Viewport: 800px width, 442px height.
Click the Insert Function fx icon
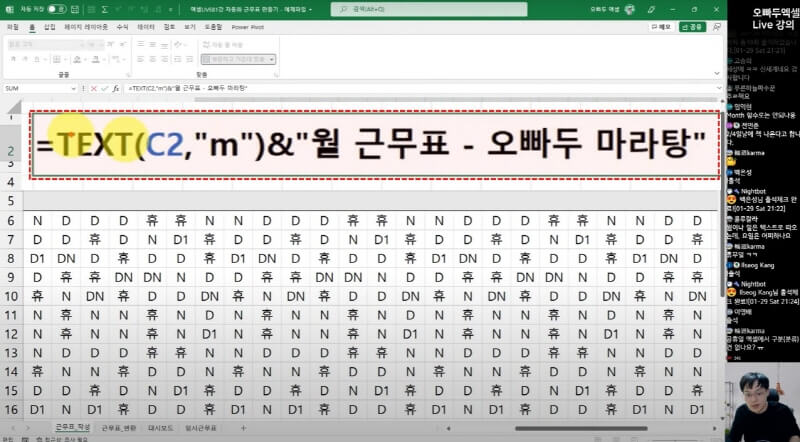[x=116, y=88]
